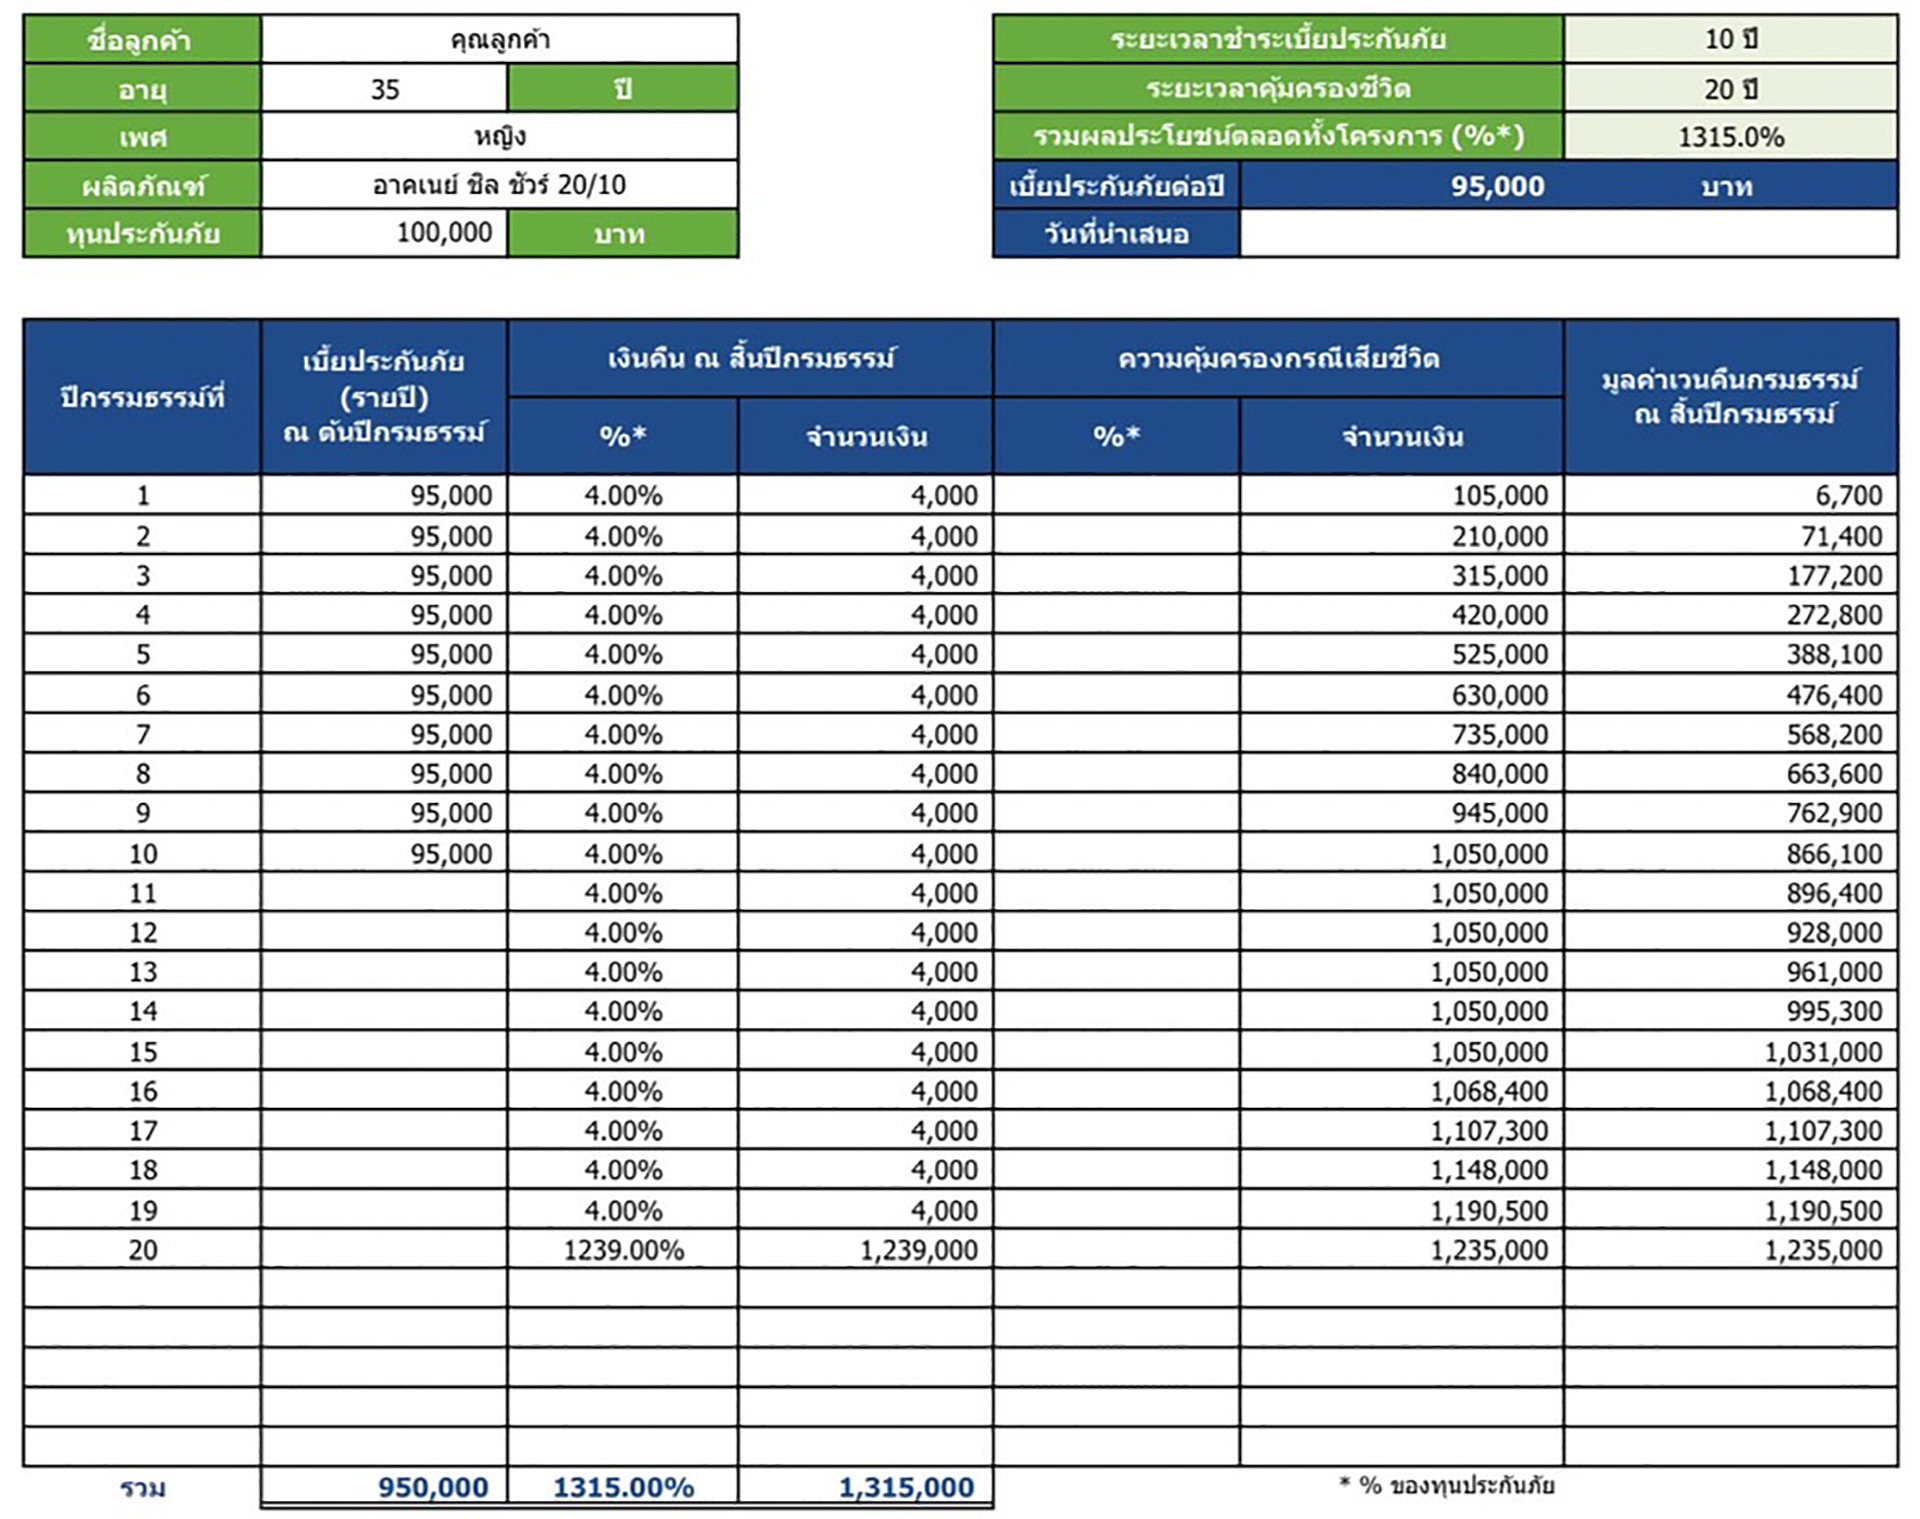Select the premium payment period cell '10 ปี'

click(1730, 40)
